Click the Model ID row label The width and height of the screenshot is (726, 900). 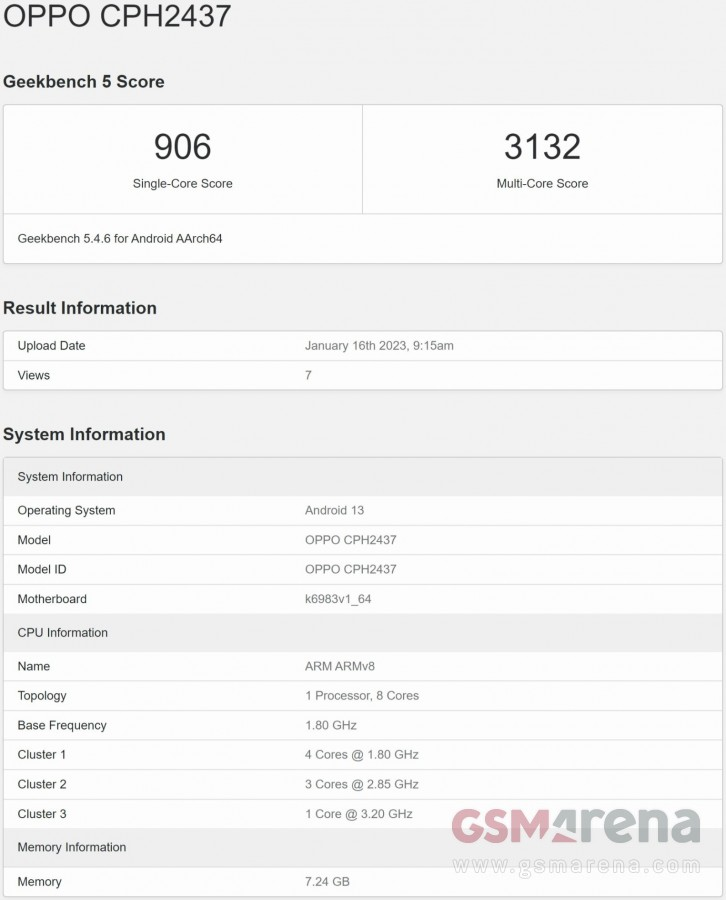tap(42, 569)
